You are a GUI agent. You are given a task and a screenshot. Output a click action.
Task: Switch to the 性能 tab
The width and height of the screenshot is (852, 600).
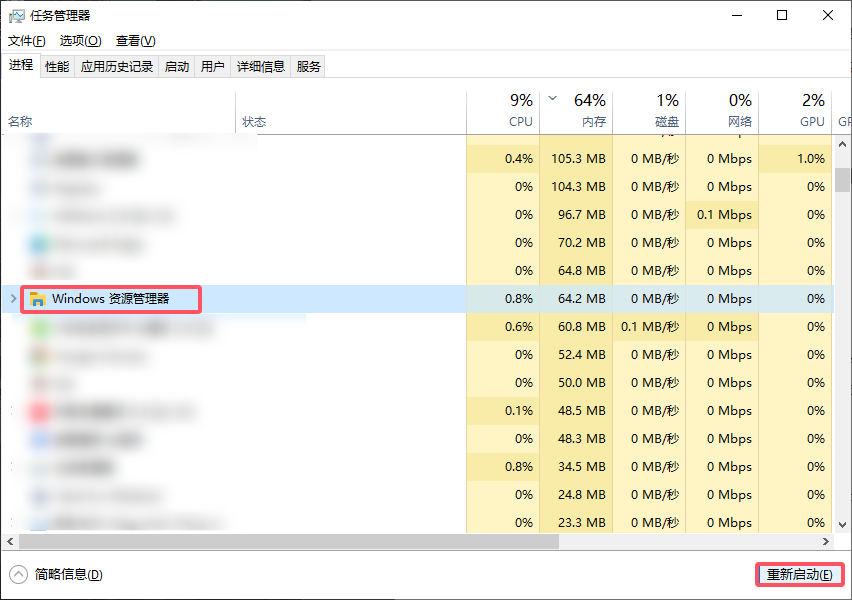(56, 66)
